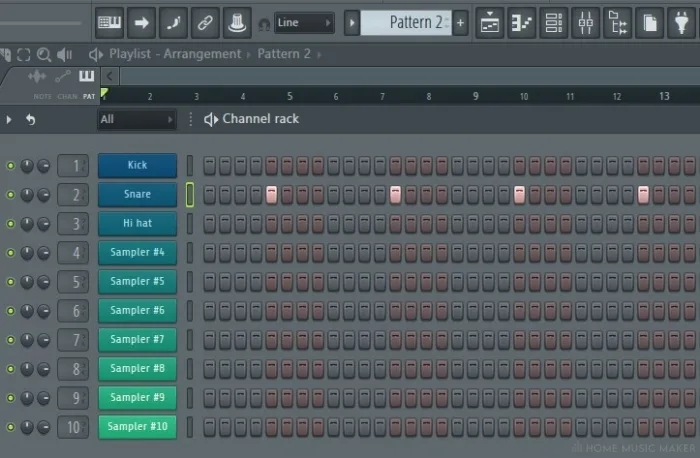Click the select tool dashed square icon
Viewport: 700px width, 458px height.
click(24, 55)
